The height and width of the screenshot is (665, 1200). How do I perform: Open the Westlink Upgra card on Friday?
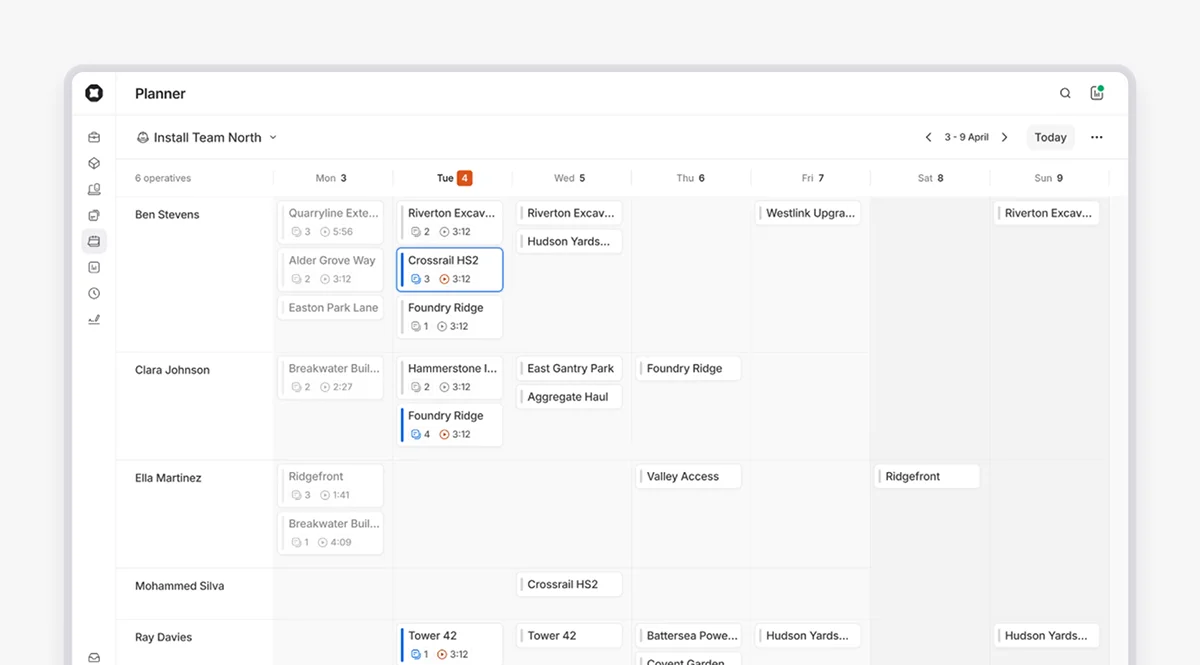809,213
